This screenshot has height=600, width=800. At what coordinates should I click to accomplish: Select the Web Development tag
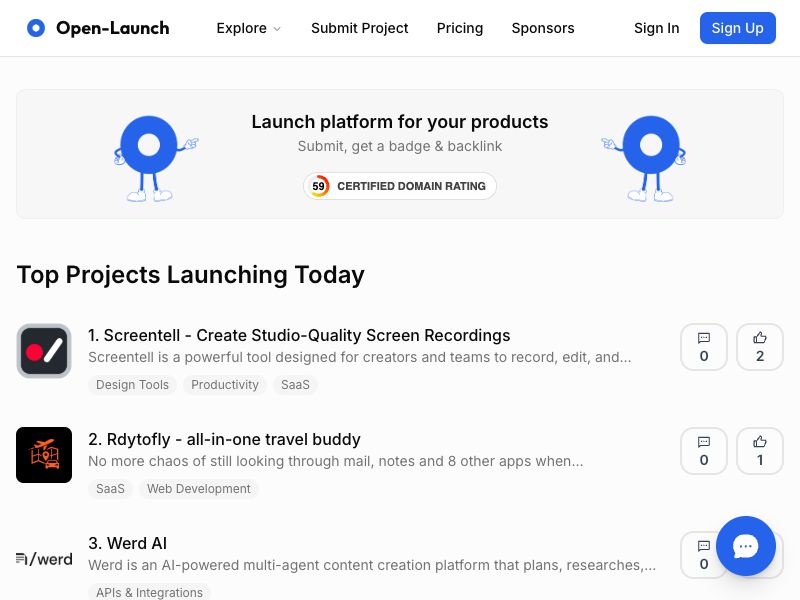(198, 489)
